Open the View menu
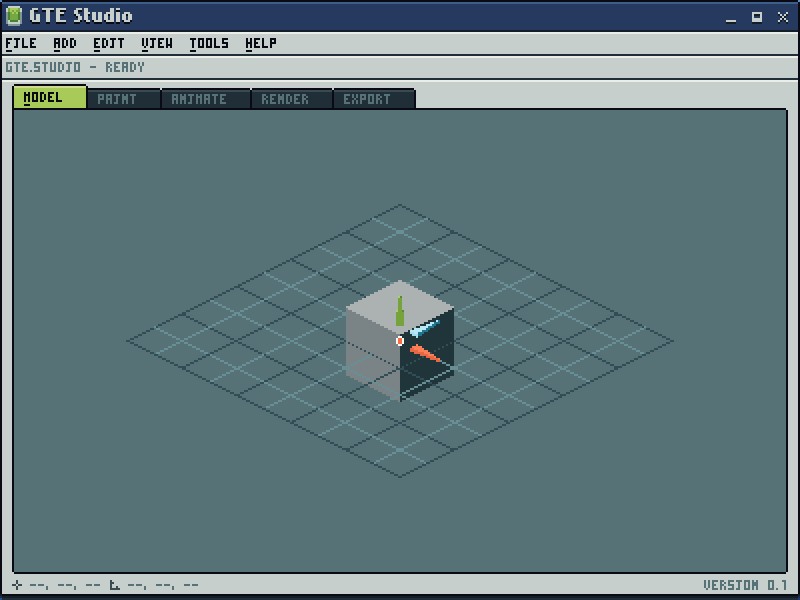Screen dimensions: 800x600 click(x=157, y=44)
